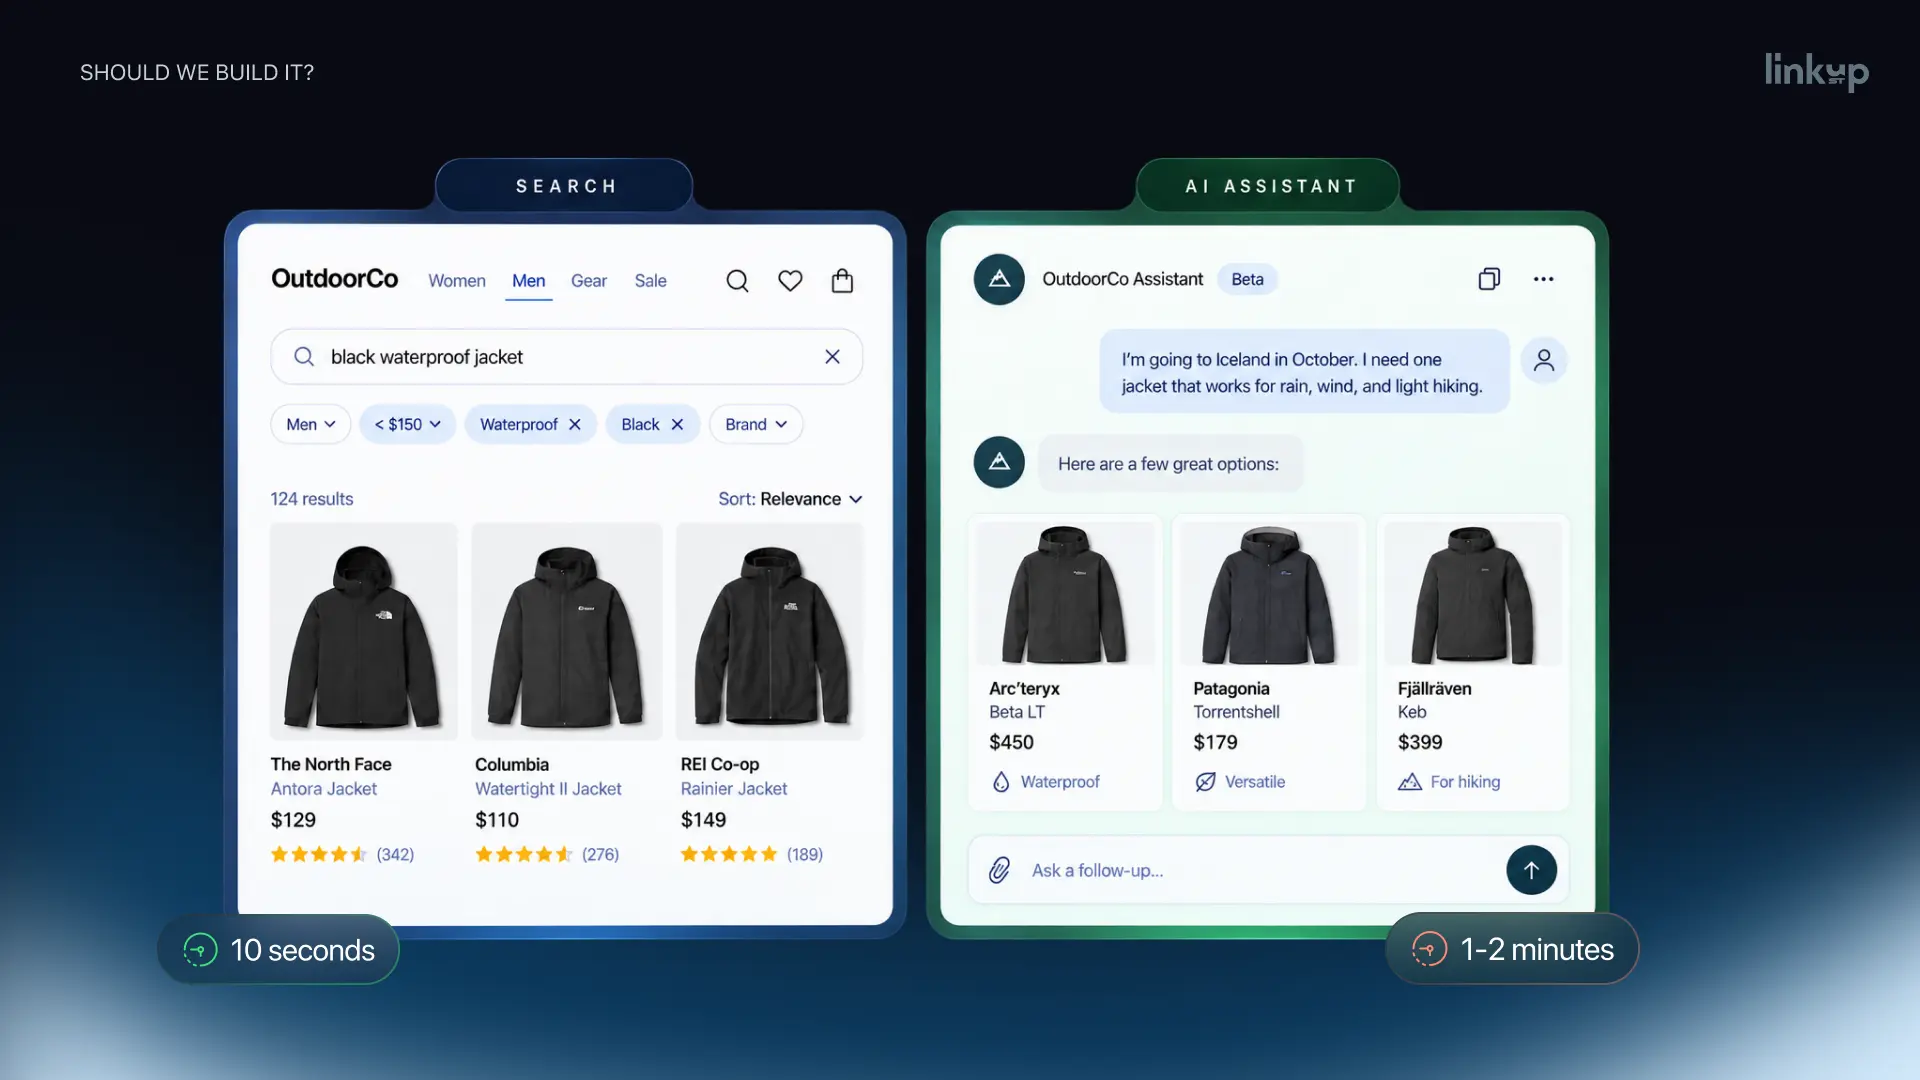Click the OutdoorCo Assistant logo in the header
Viewport: 1920px width, 1080px height.
(x=999, y=279)
